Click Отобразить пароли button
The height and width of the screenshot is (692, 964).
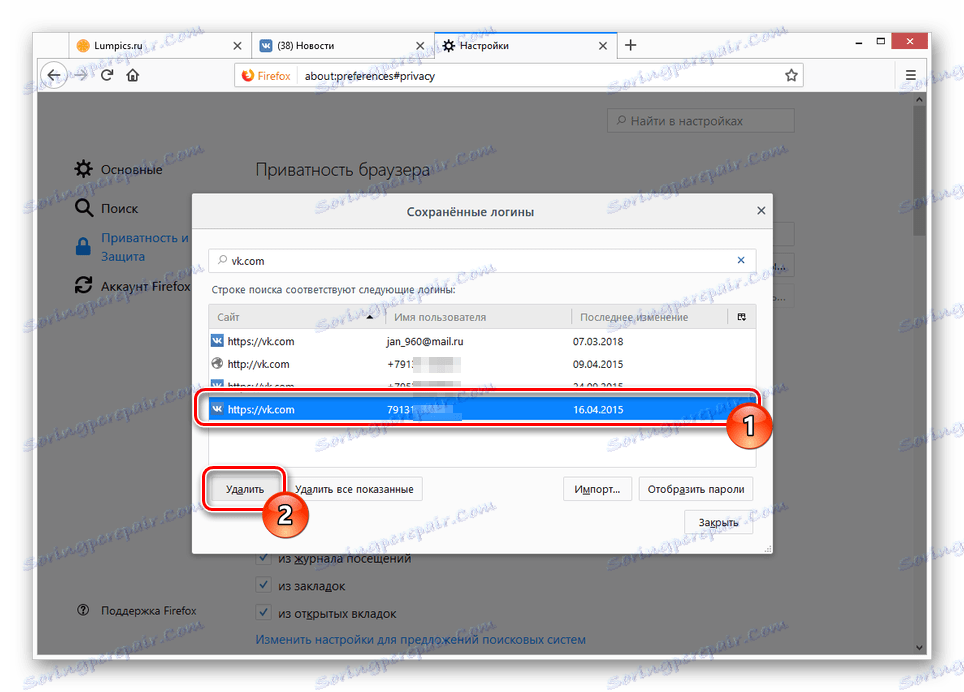[696, 489]
